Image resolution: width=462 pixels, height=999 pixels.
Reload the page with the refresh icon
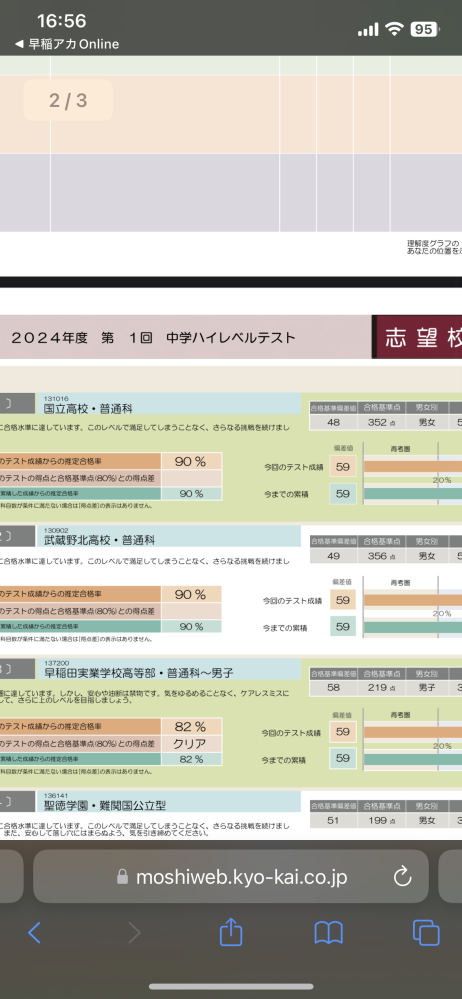pyautogui.click(x=402, y=877)
